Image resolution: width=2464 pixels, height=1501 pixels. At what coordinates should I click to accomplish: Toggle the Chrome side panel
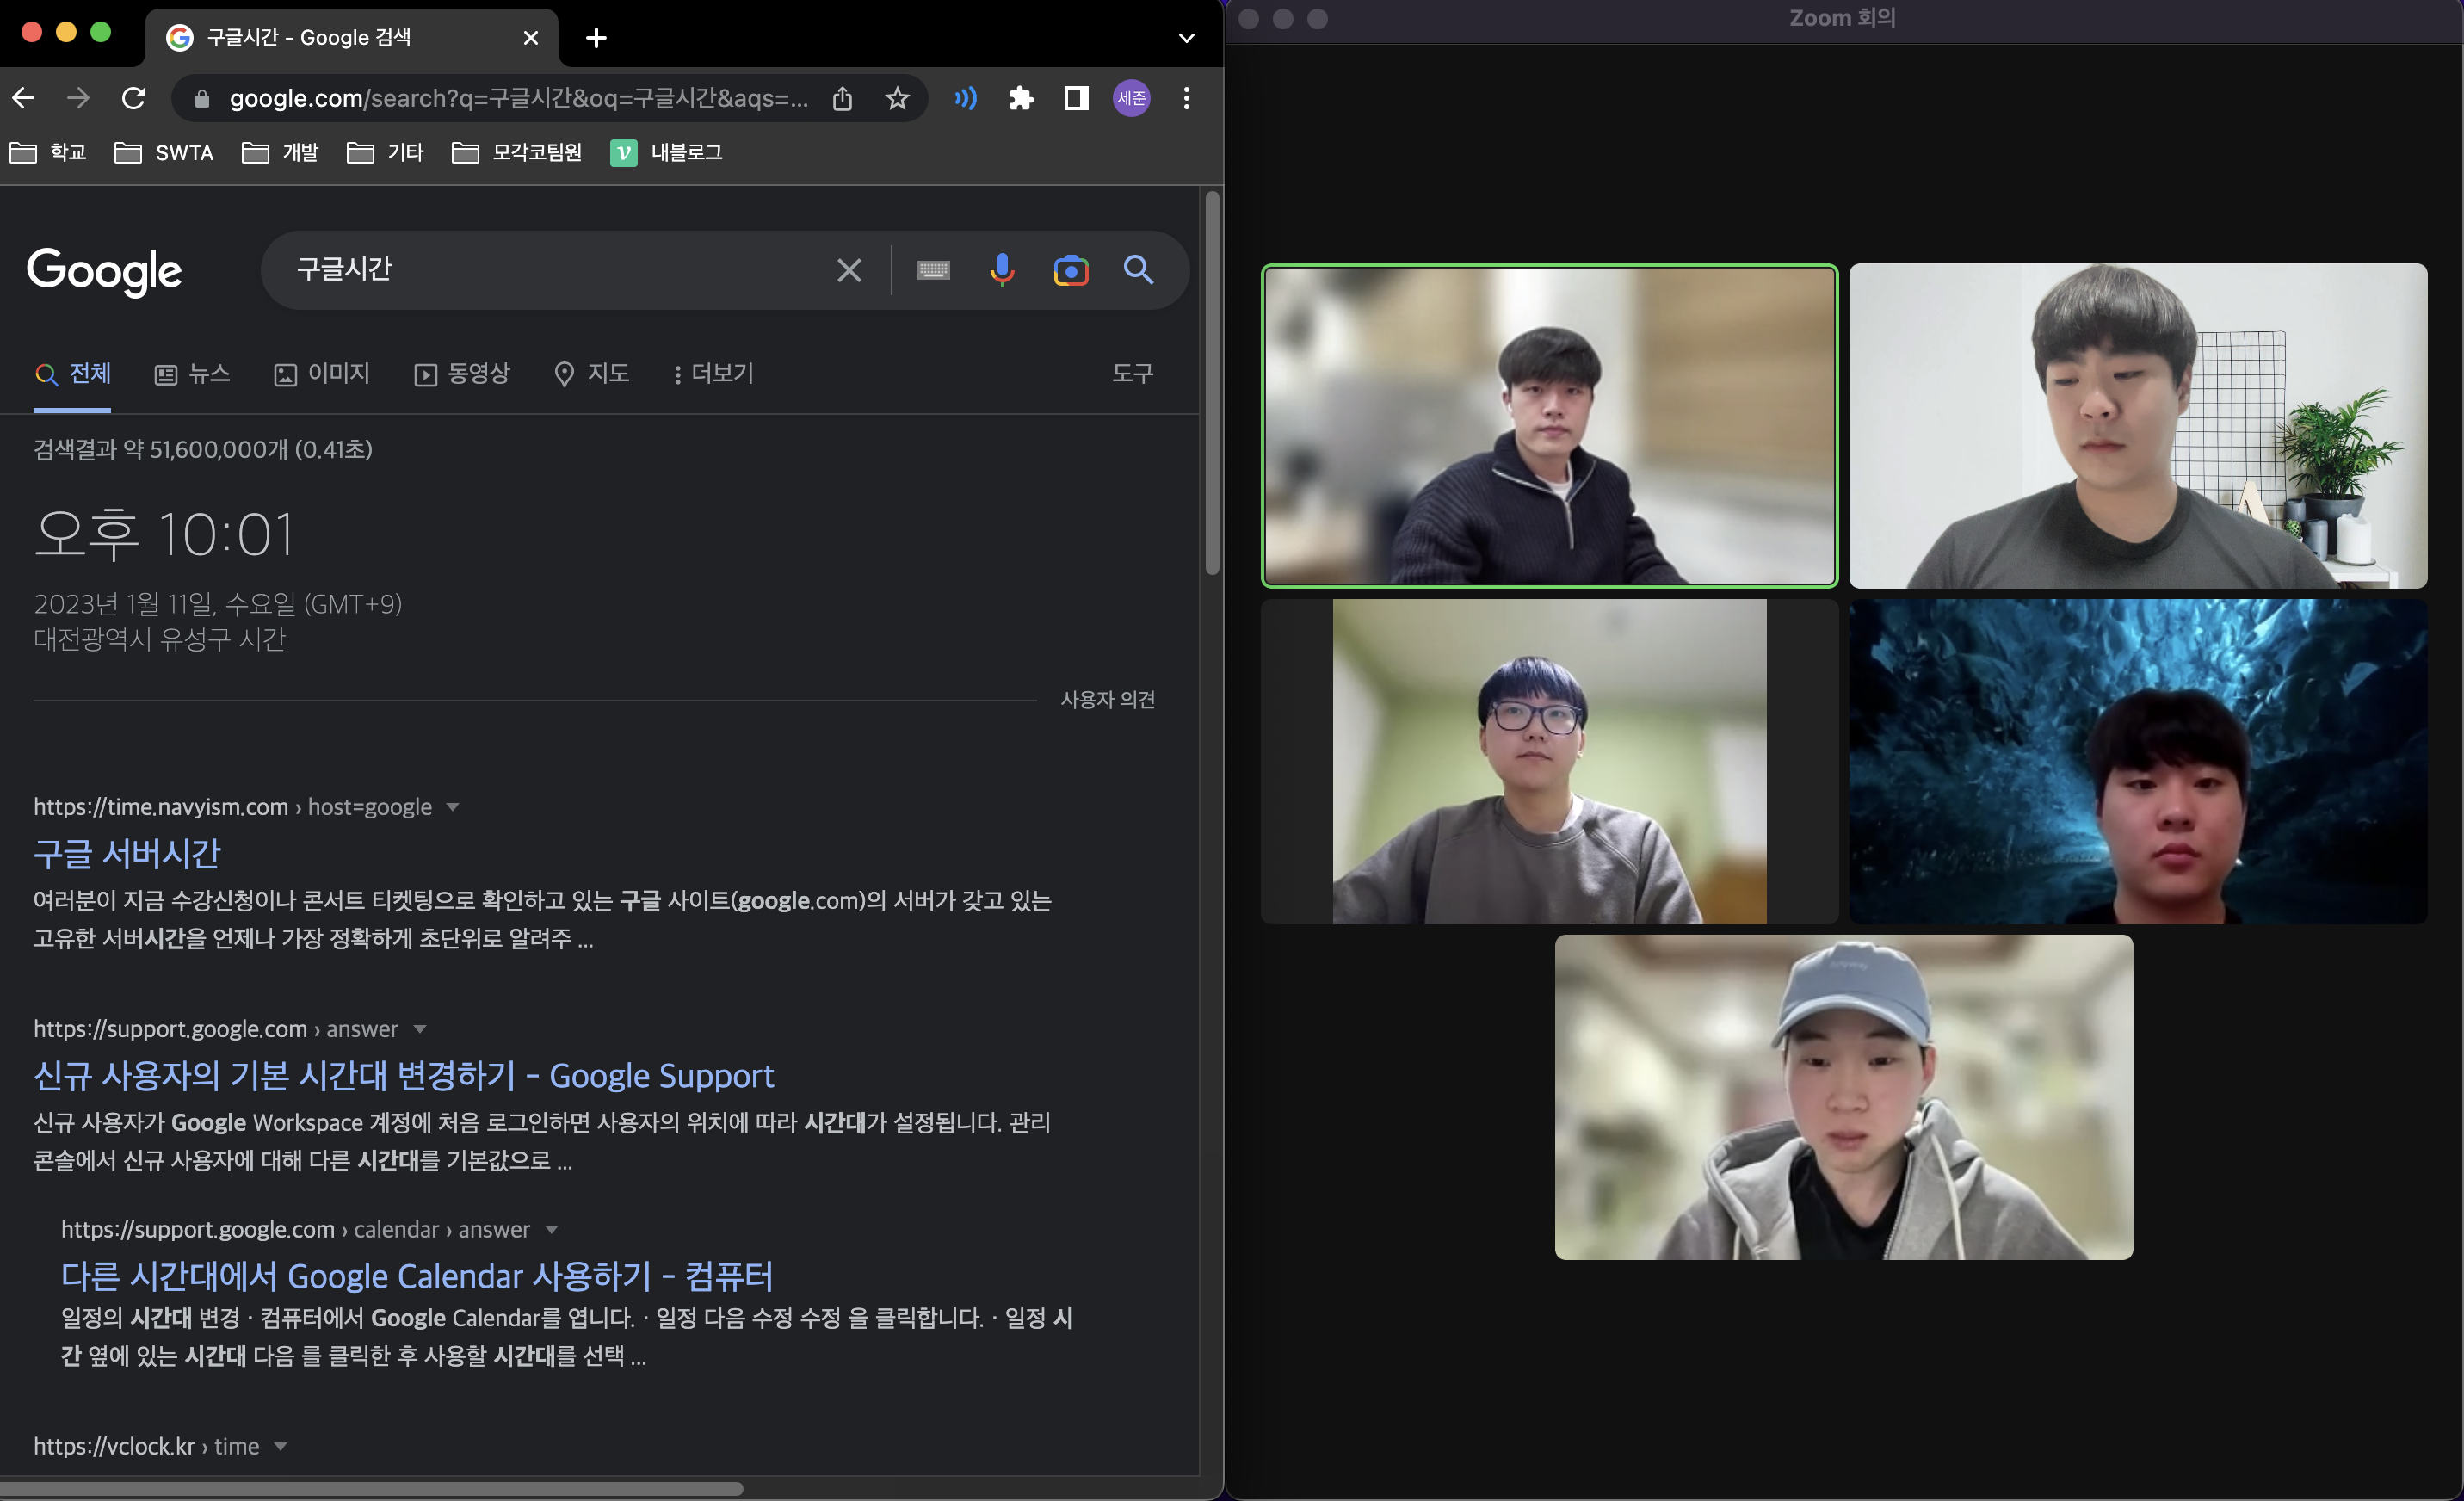[1076, 98]
